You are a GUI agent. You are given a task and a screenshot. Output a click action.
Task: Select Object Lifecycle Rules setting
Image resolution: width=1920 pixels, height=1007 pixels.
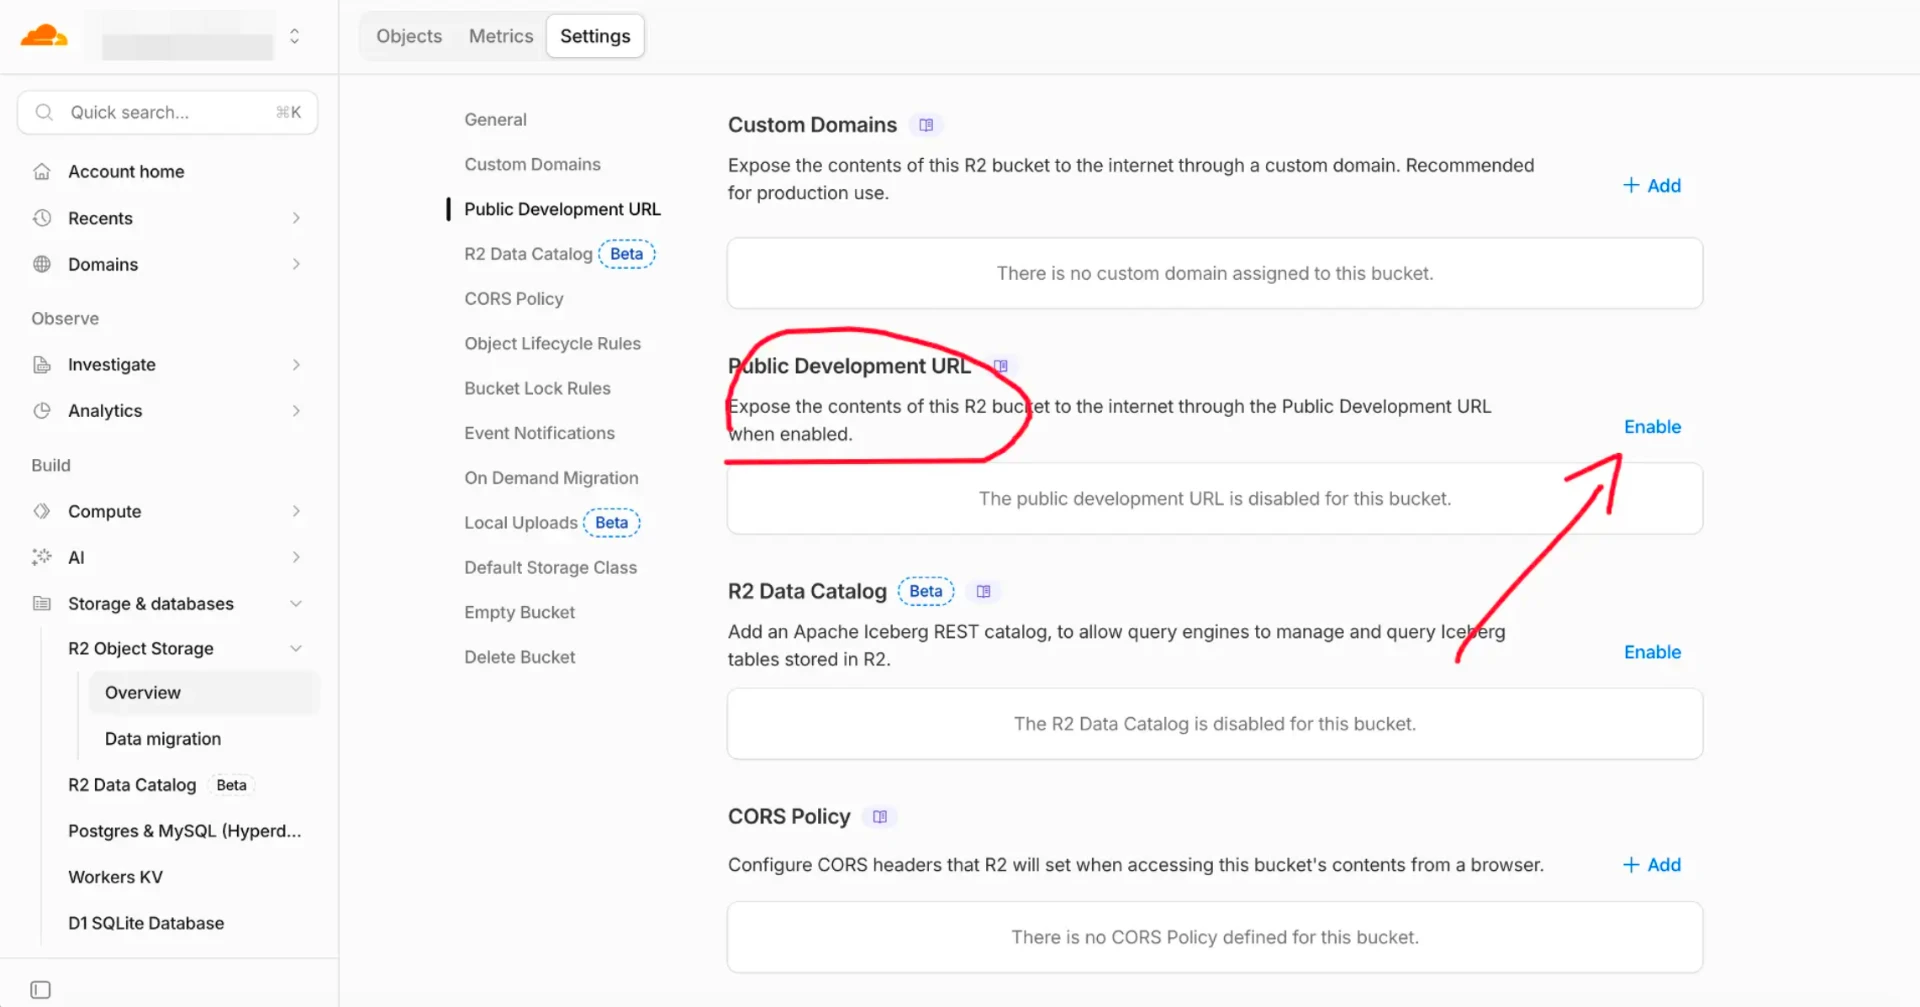(552, 343)
